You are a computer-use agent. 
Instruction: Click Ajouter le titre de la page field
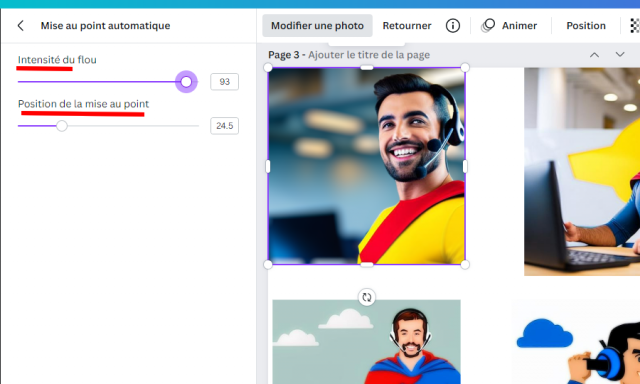coord(369,55)
